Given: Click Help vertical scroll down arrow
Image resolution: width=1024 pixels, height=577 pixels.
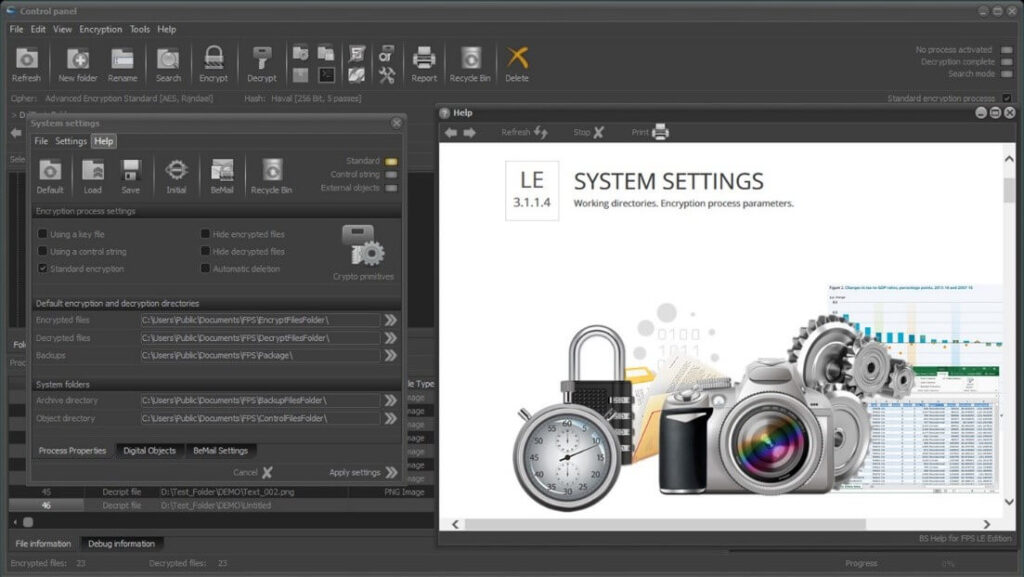Looking at the screenshot, I should pos(1009,502).
